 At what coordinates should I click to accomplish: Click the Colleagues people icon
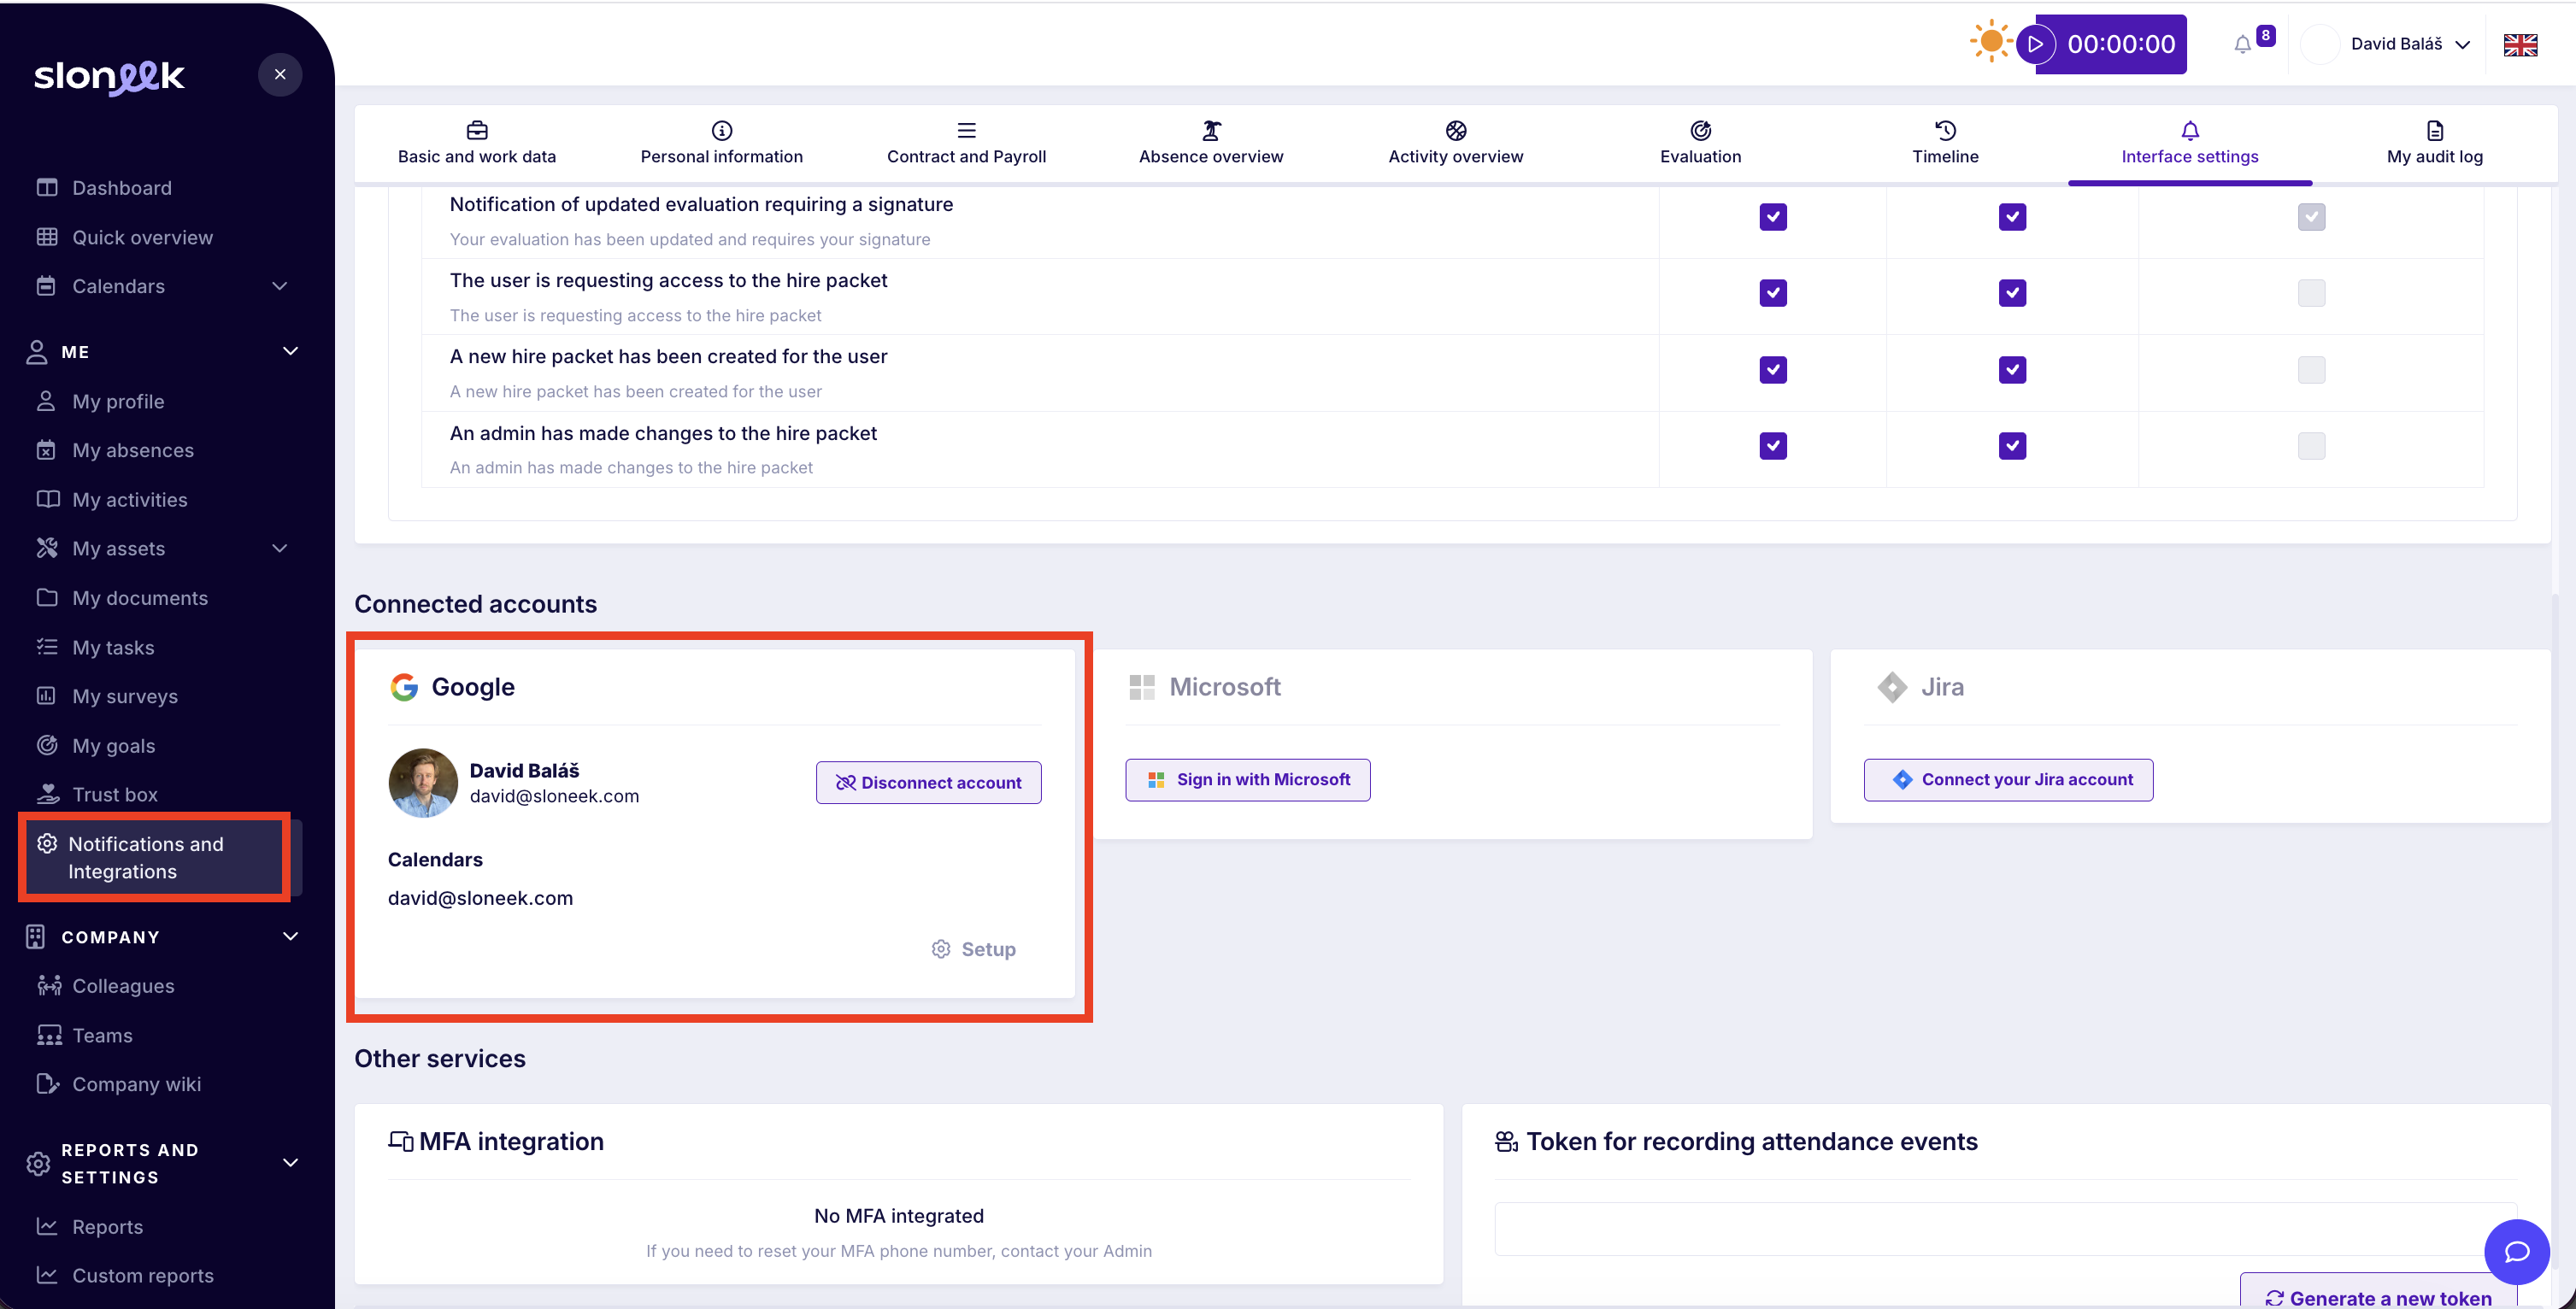tap(49, 985)
